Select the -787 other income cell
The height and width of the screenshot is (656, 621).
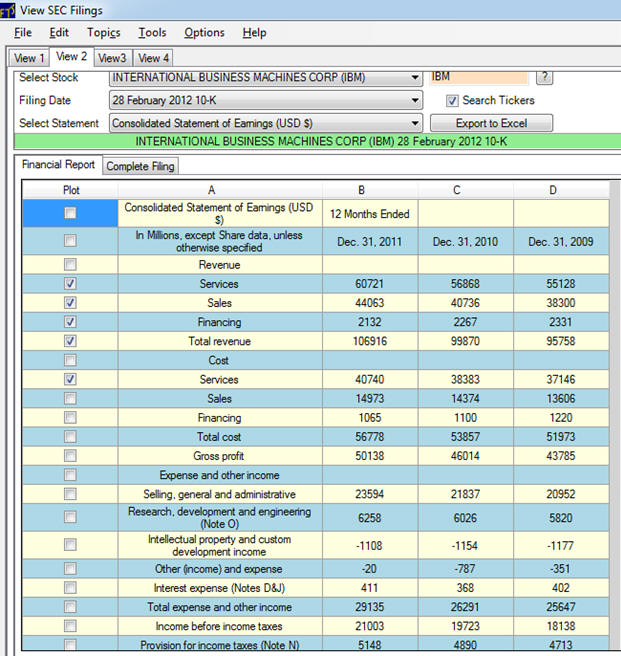465,569
